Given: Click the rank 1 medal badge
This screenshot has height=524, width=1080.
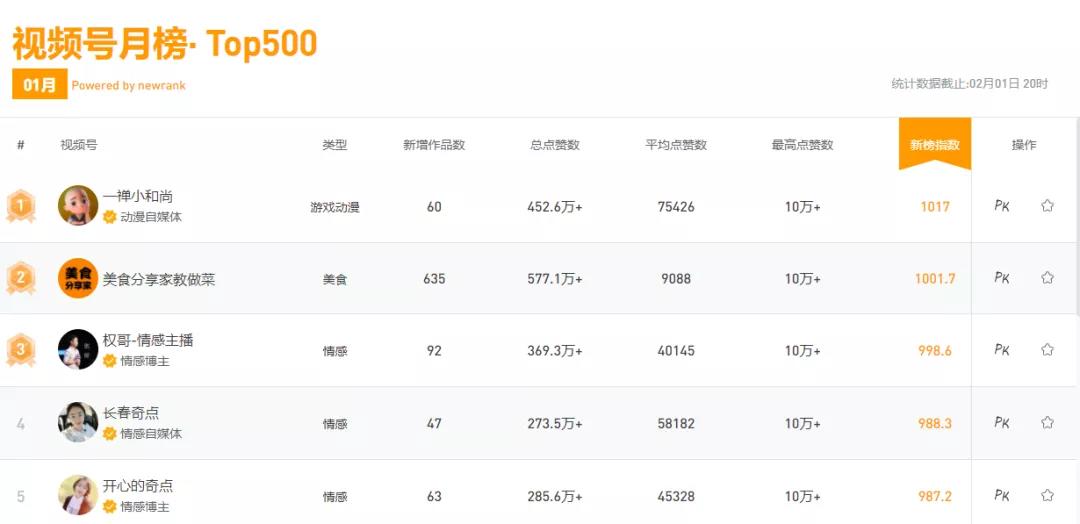Looking at the screenshot, I should pyautogui.click(x=21, y=206).
